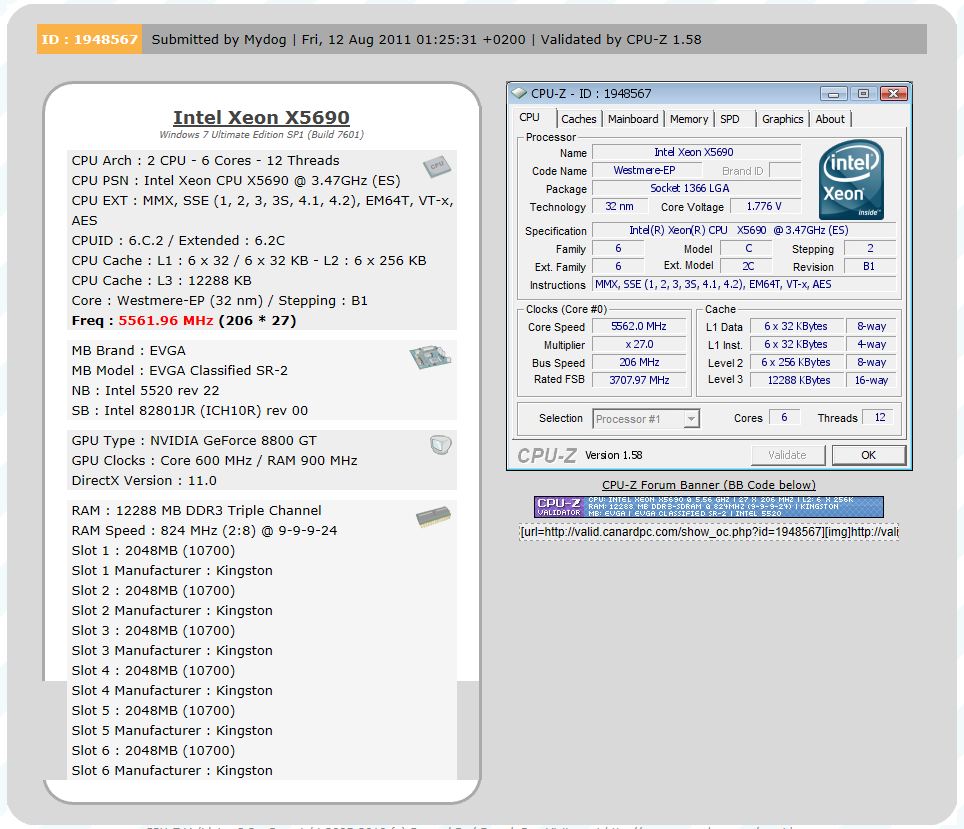Screen dimensions: 964x829
Task: Click the NB Intel 5520 rev 22 line
Action: (x=145, y=391)
